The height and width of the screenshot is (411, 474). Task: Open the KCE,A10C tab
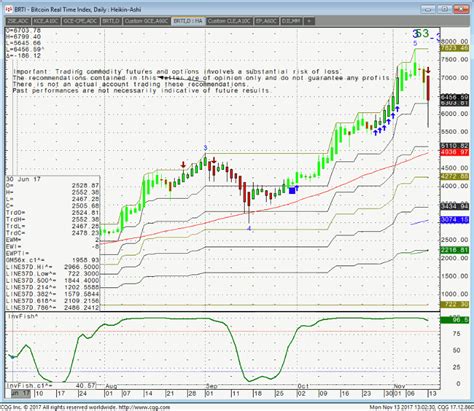pyautogui.click(x=46, y=21)
